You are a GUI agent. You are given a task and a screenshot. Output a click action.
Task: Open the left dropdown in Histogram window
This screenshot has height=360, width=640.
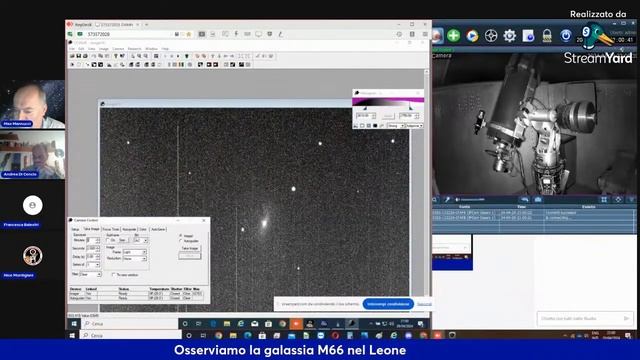pos(395,126)
